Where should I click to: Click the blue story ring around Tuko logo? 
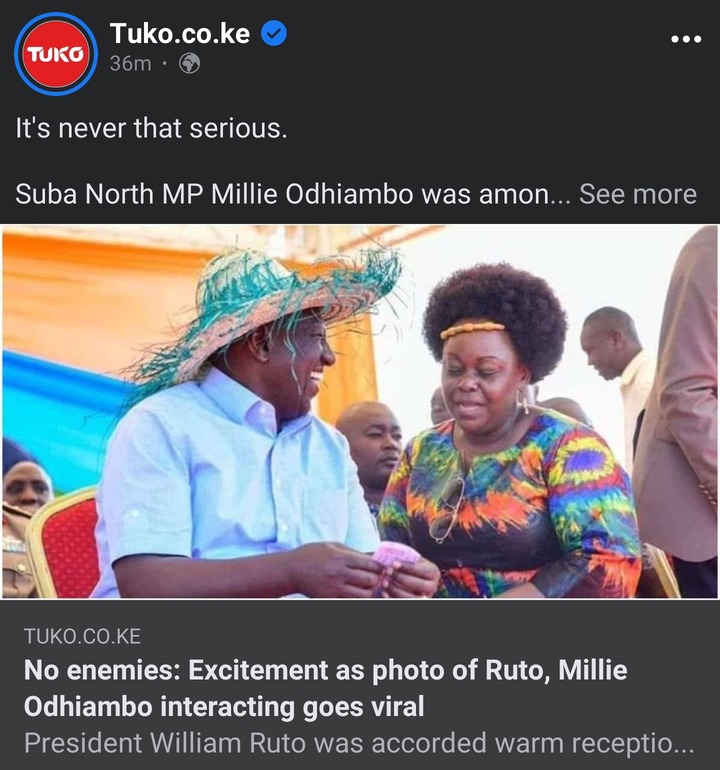click(55, 54)
